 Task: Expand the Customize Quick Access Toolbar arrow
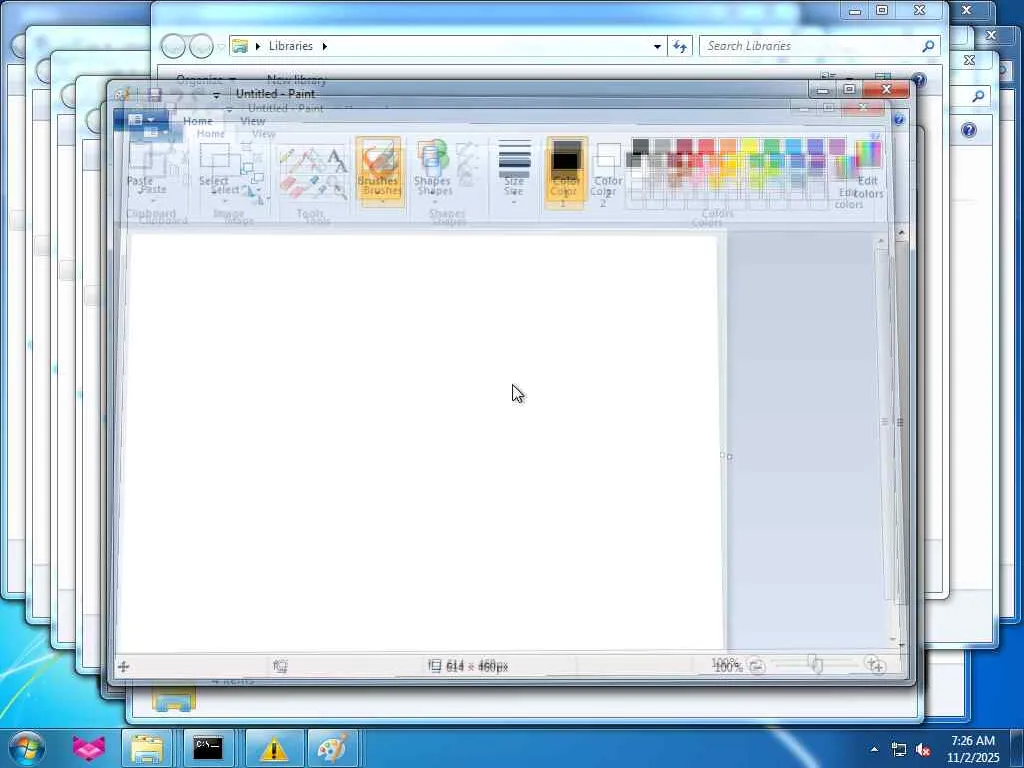(x=216, y=95)
